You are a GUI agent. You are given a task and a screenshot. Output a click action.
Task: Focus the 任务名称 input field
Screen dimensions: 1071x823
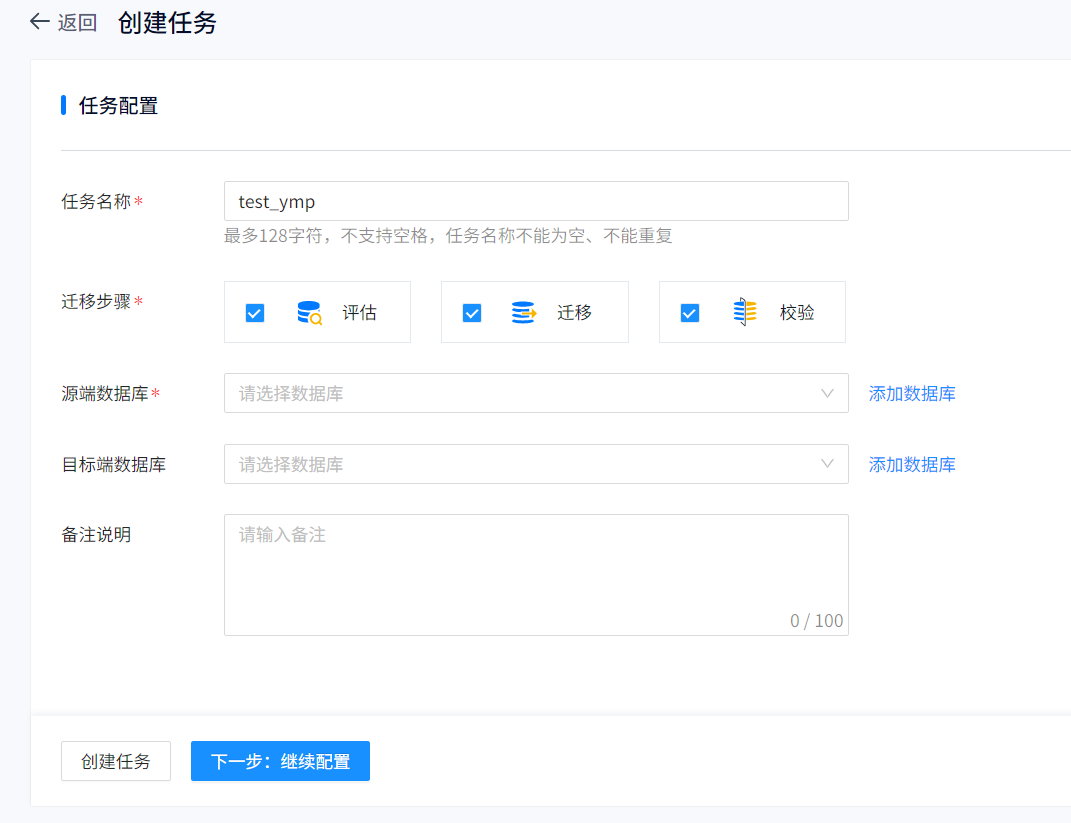pyautogui.click(x=536, y=201)
